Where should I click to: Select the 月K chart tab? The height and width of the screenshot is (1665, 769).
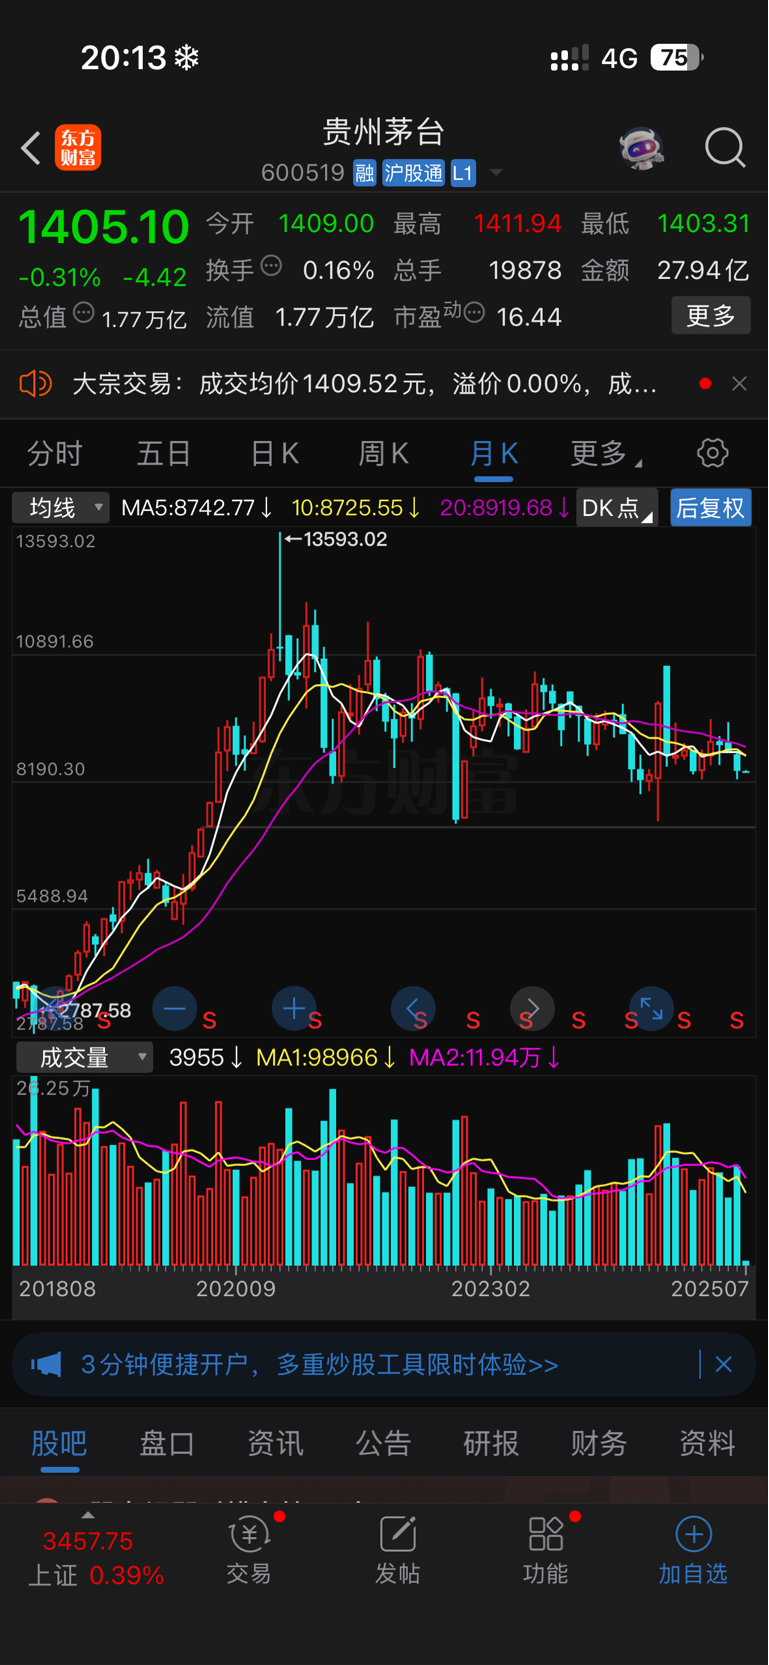tap(494, 454)
